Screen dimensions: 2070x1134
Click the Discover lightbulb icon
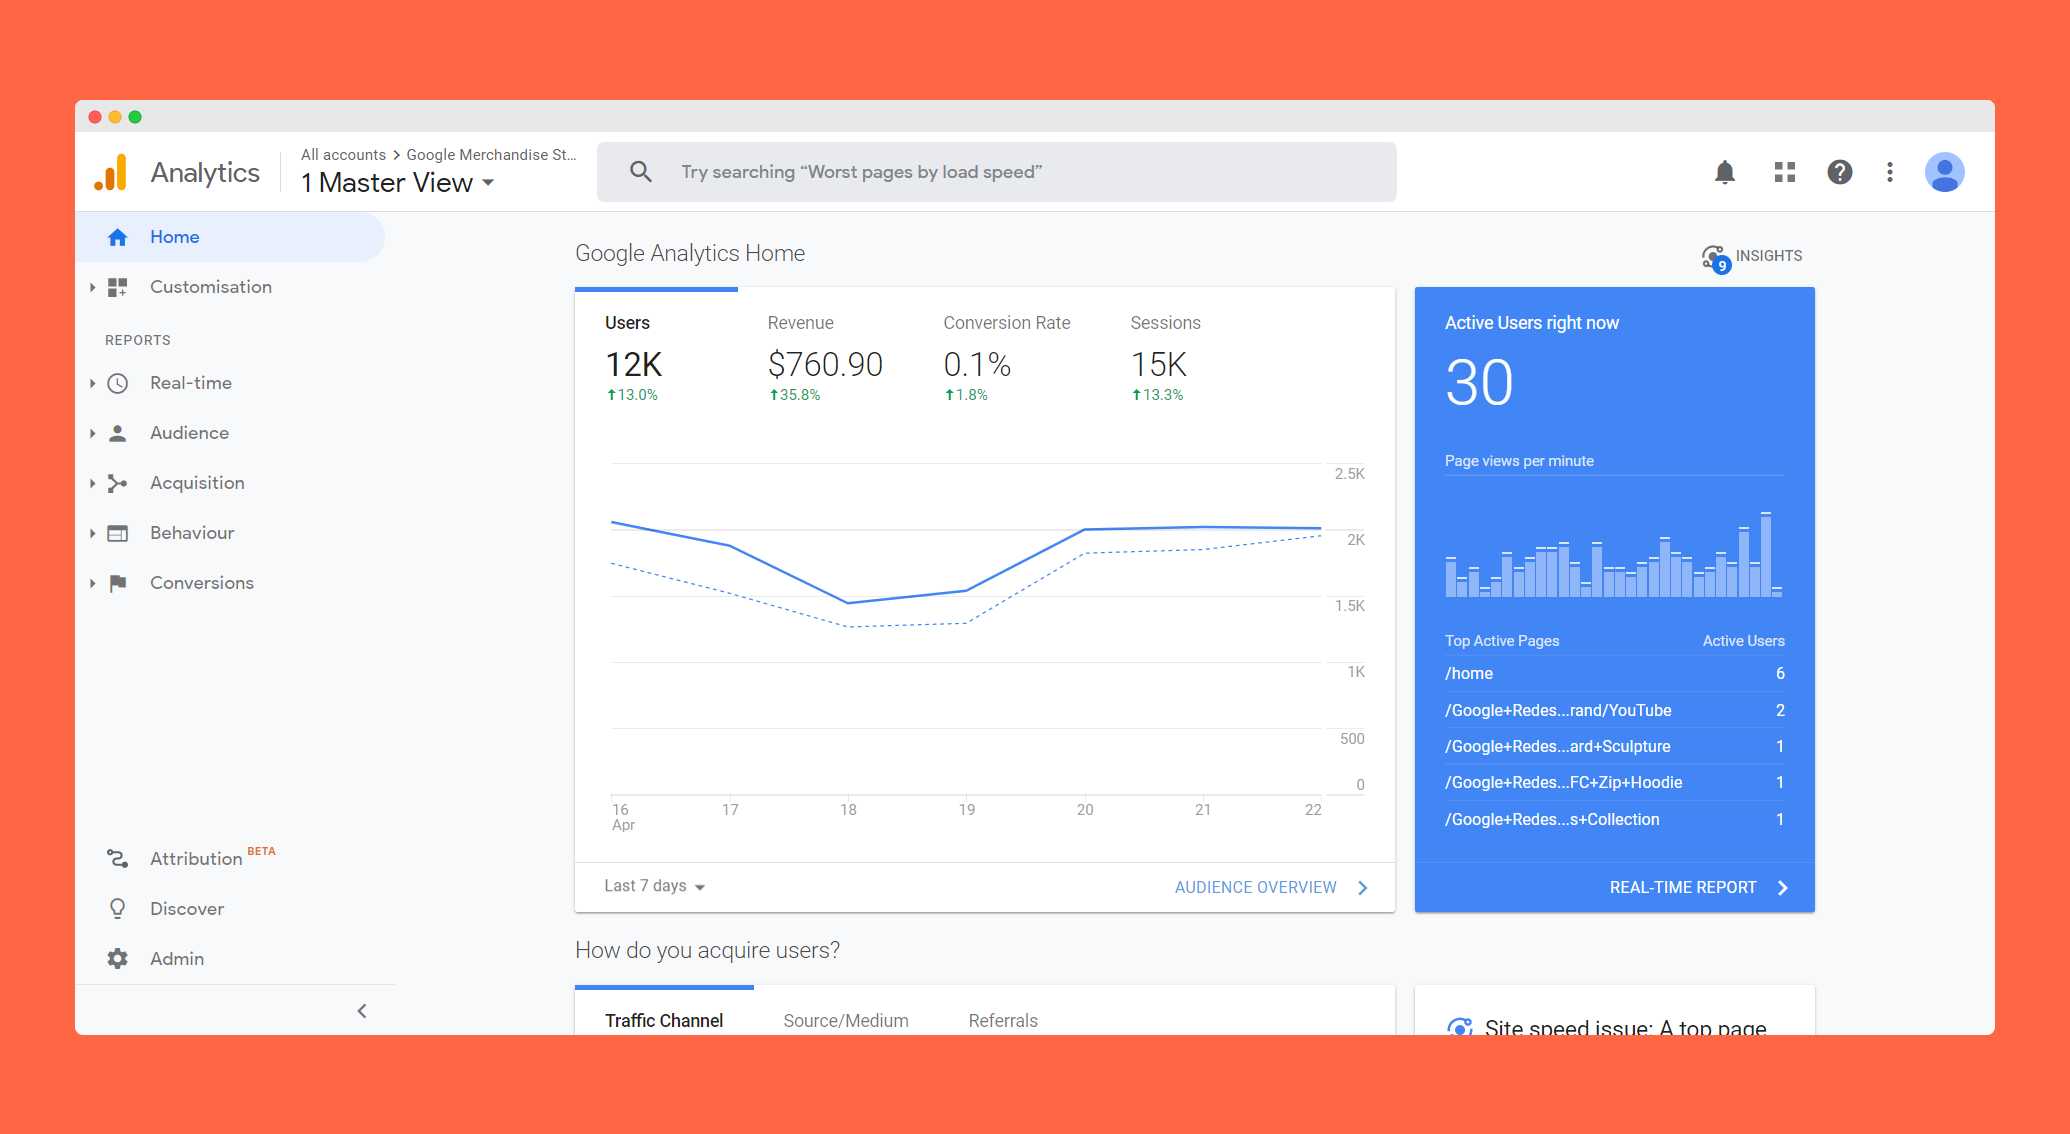pyautogui.click(x=117, y=908)
